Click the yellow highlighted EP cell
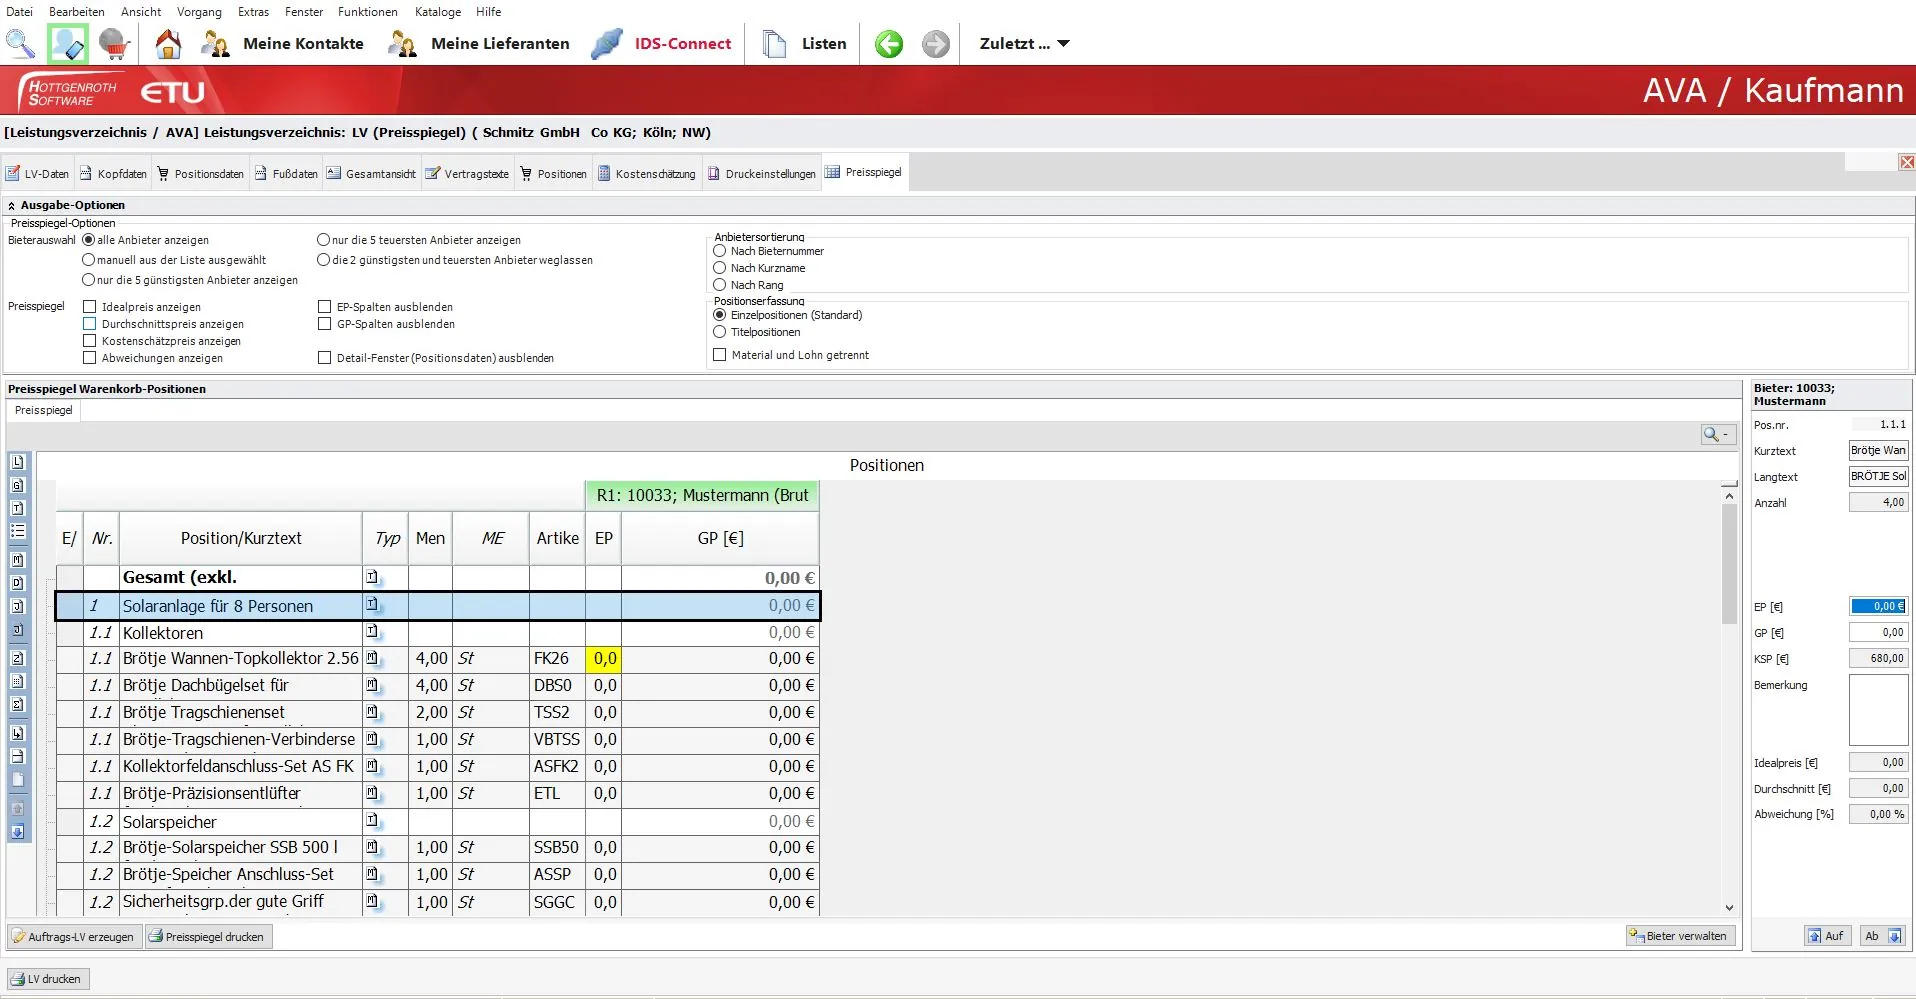This screenshot has height=999, width=1916. [x=604, y=659]
